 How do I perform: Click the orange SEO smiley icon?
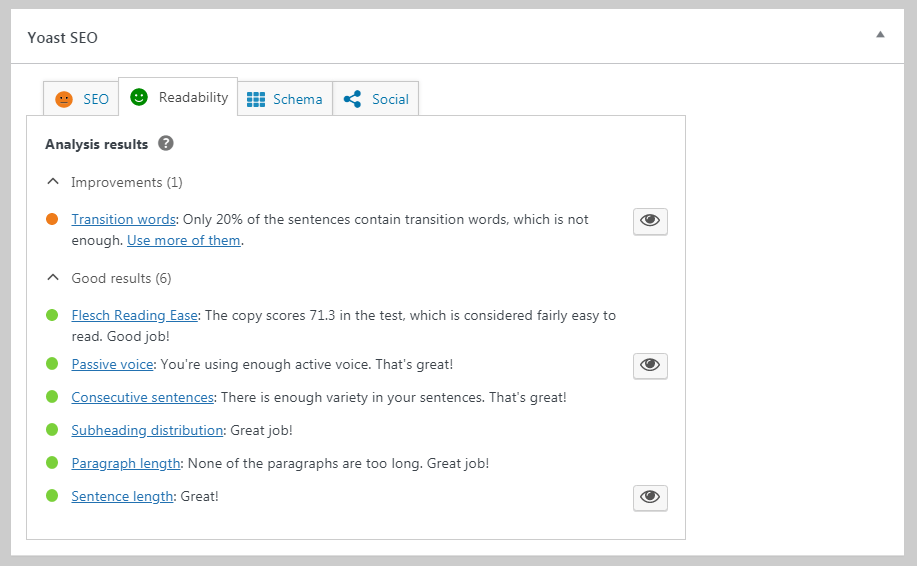tap(64, 99)
